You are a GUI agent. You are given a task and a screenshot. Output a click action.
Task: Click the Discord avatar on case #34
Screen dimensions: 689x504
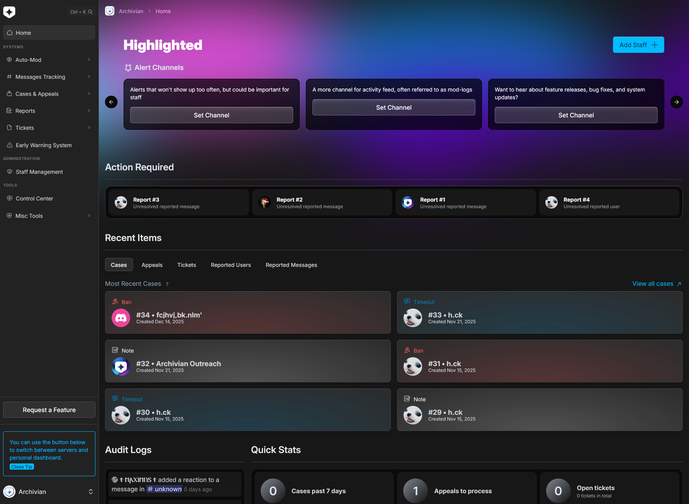(x=121, y=318)
